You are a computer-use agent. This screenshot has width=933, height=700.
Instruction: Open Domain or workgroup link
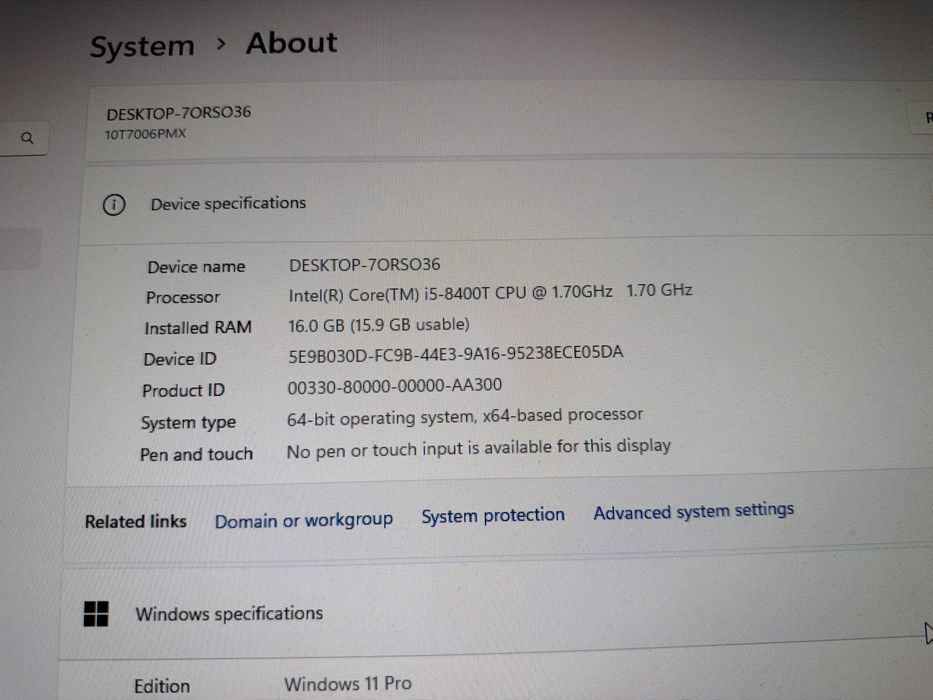(x=303, y=520)
